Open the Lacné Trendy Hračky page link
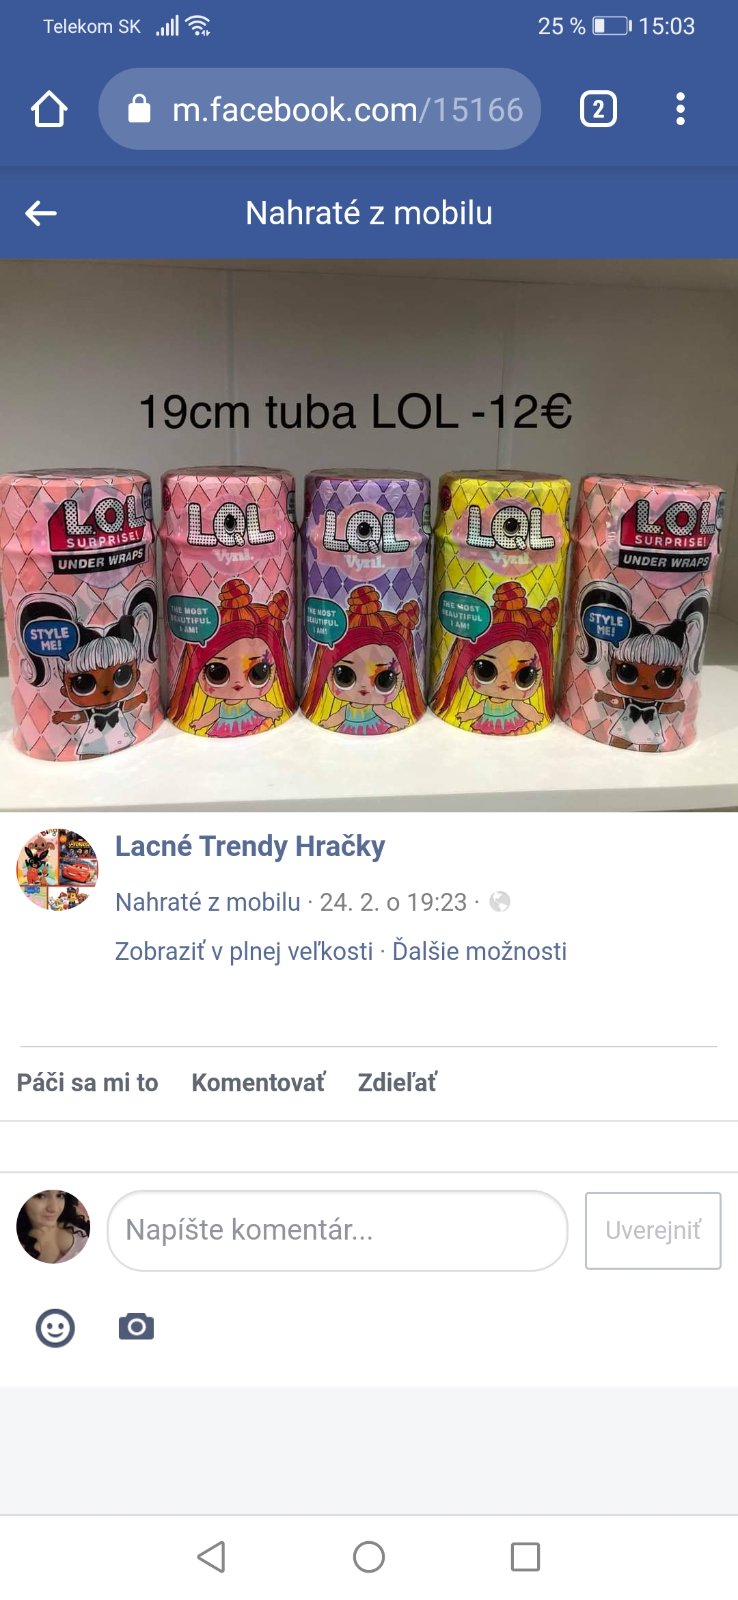Viewport: 738px width, 1600px height. pyautogui.click(x=250, y=846)
